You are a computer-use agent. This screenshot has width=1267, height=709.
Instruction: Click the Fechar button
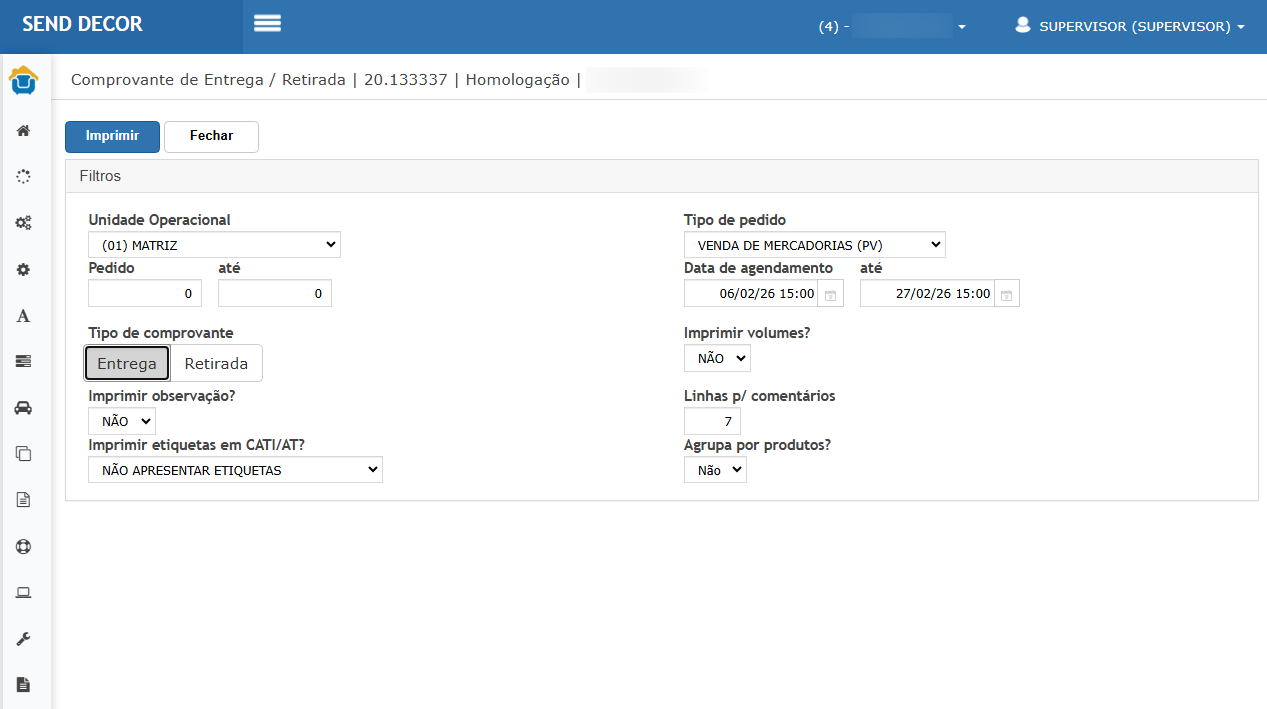coord(211,136)
